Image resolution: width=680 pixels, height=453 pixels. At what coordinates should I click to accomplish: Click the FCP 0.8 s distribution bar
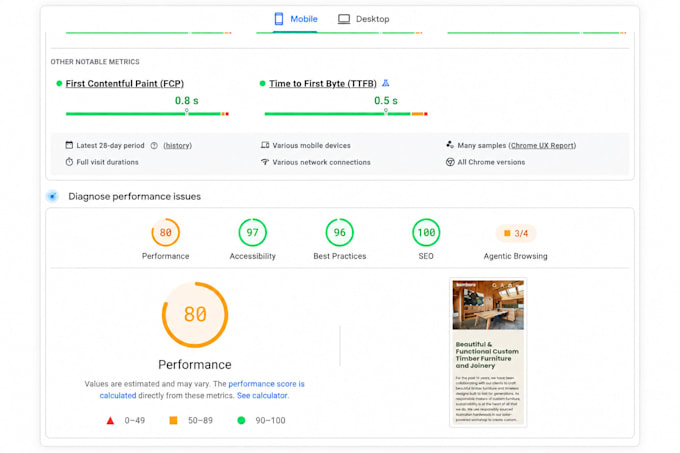coord(147,114)
